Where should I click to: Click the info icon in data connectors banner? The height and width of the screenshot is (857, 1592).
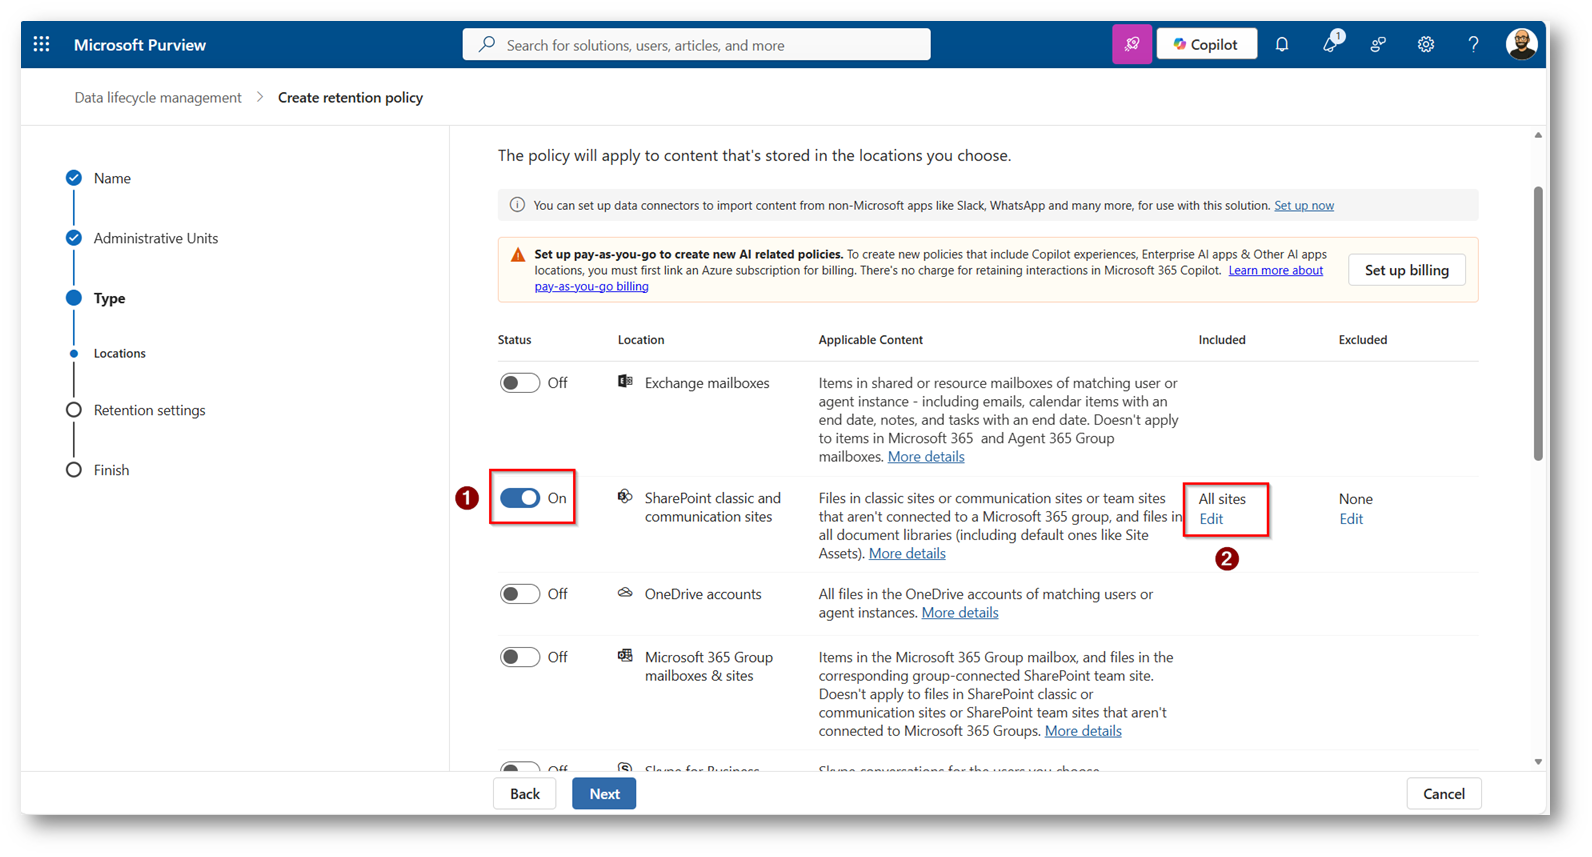pyautogui.click(x=517, y=205)
